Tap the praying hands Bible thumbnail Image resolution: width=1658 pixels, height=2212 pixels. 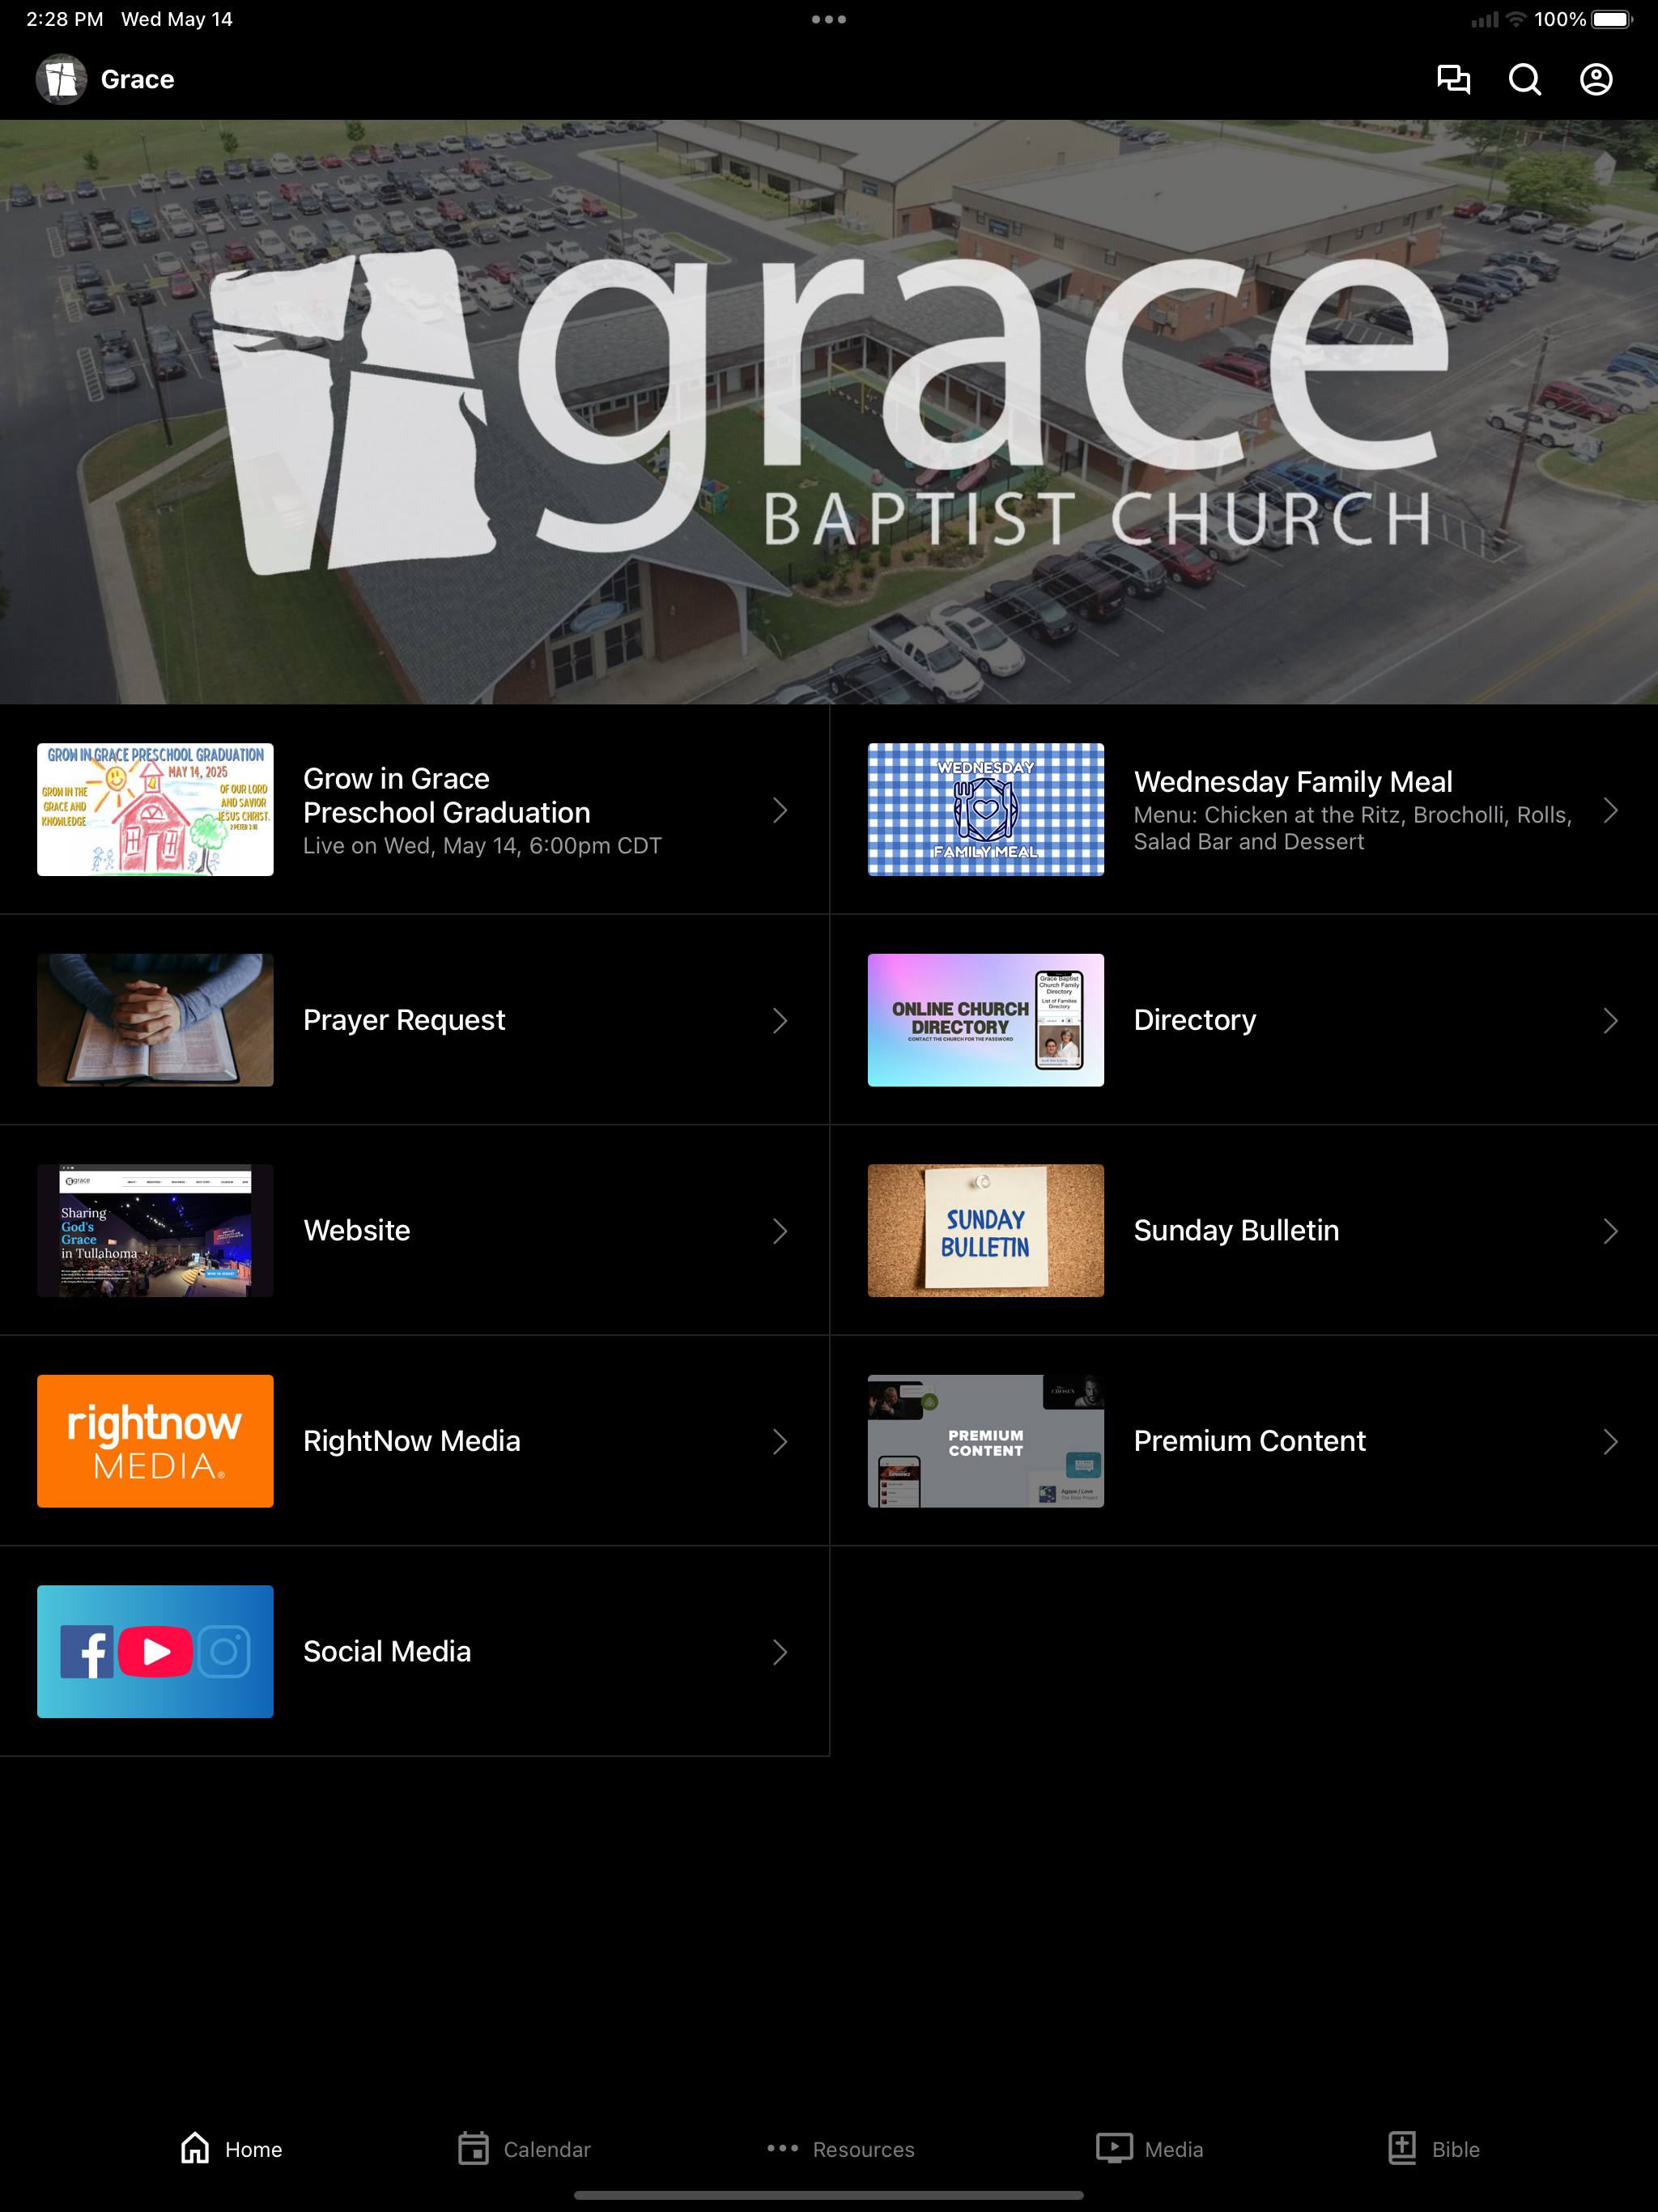pos(155,1020)
